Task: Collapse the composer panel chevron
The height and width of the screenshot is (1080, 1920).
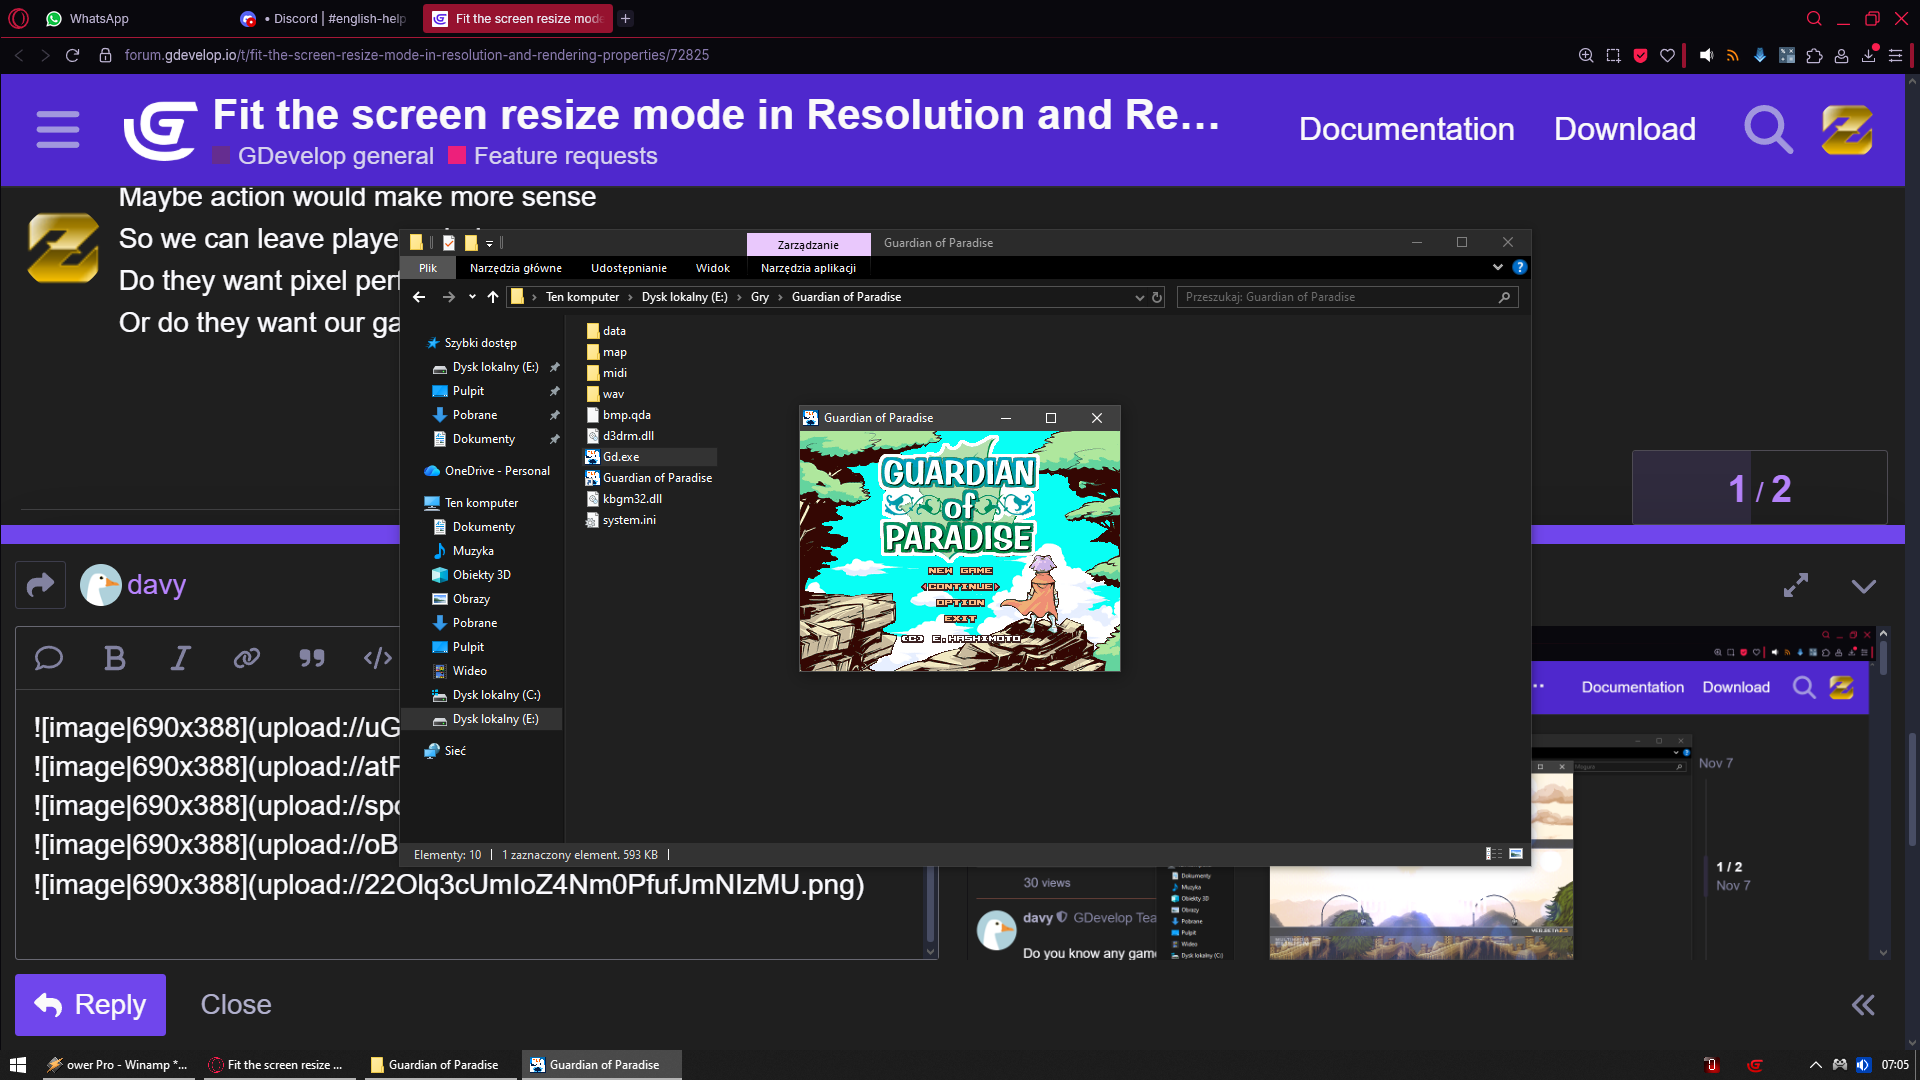Action: tap(1864, 586)
